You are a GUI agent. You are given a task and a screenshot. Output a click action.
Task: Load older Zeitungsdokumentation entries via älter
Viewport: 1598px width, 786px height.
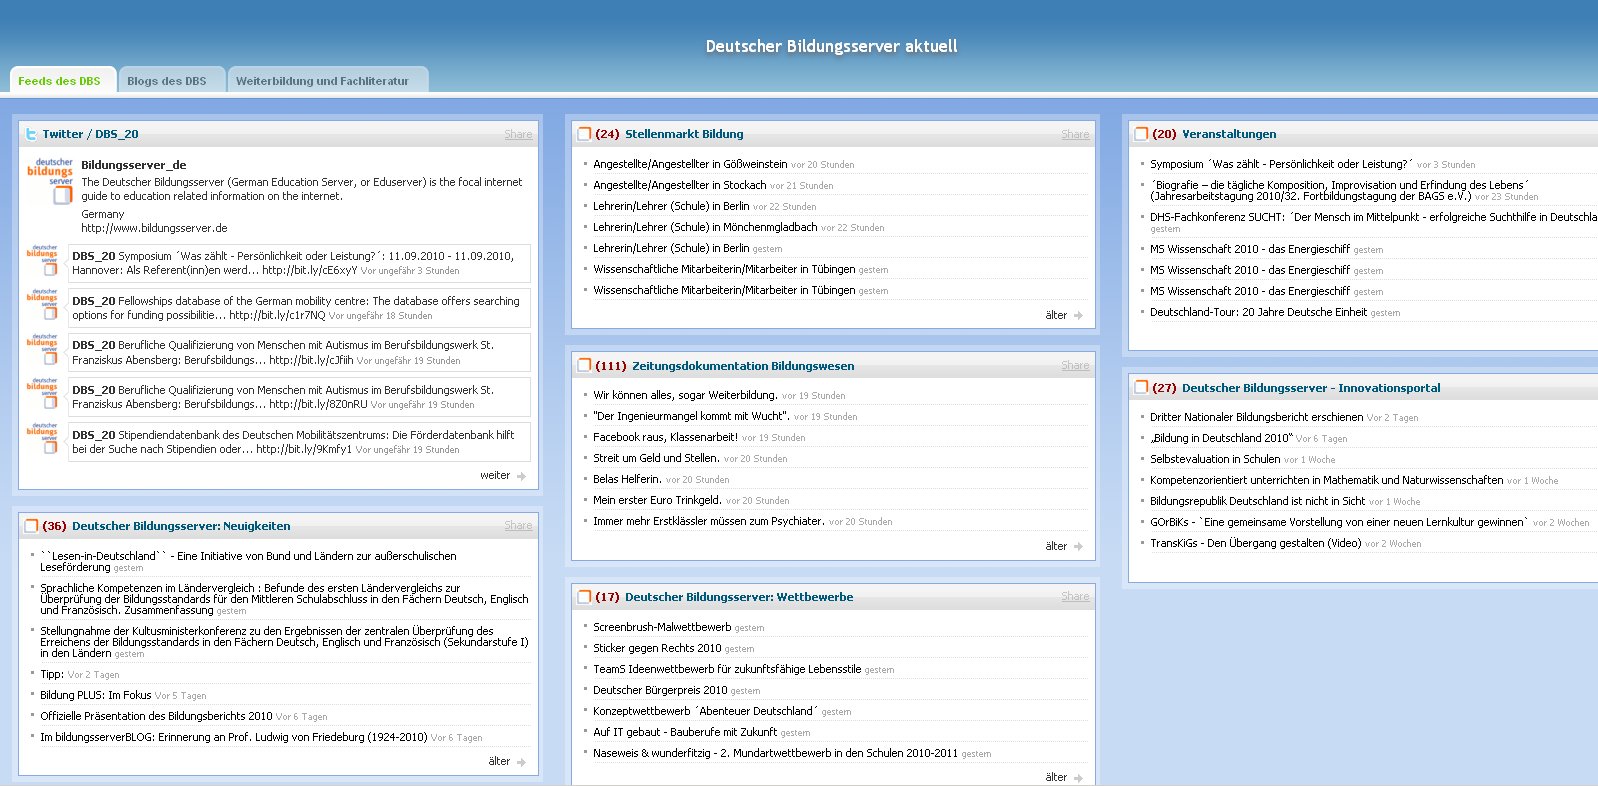tap(1064, 546)
